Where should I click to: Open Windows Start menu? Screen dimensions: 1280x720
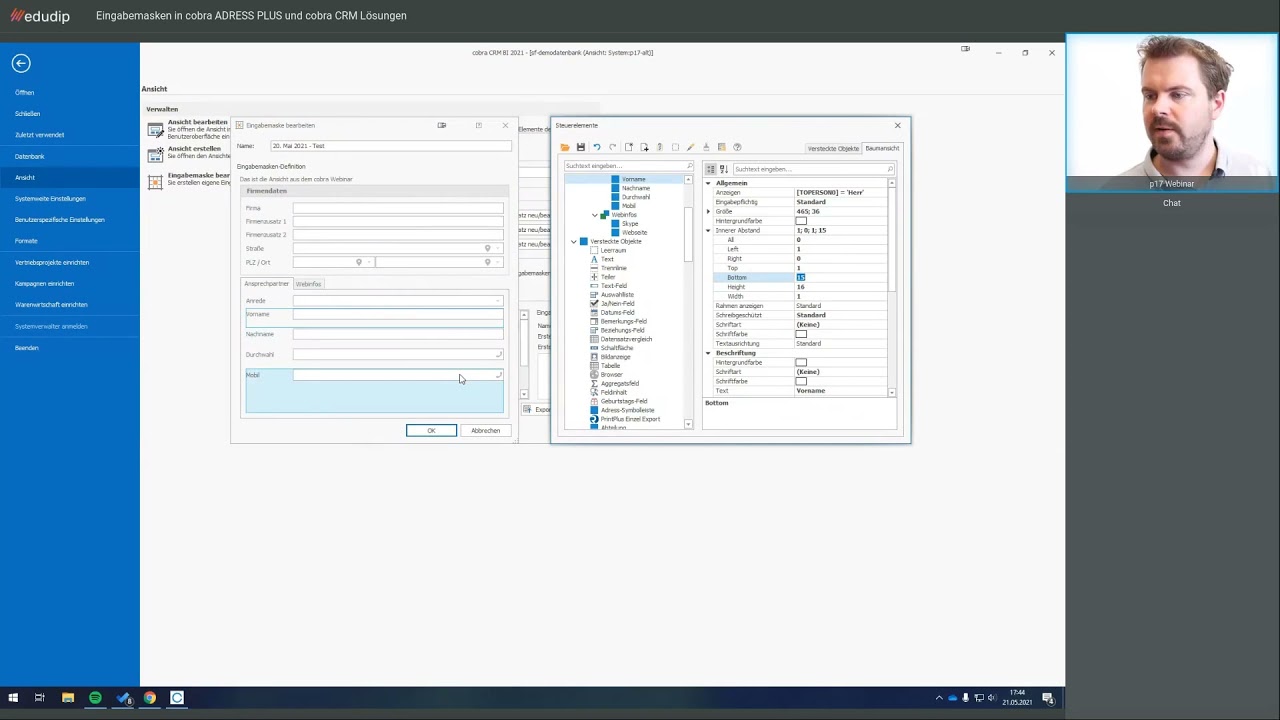[x=13, y=698]
